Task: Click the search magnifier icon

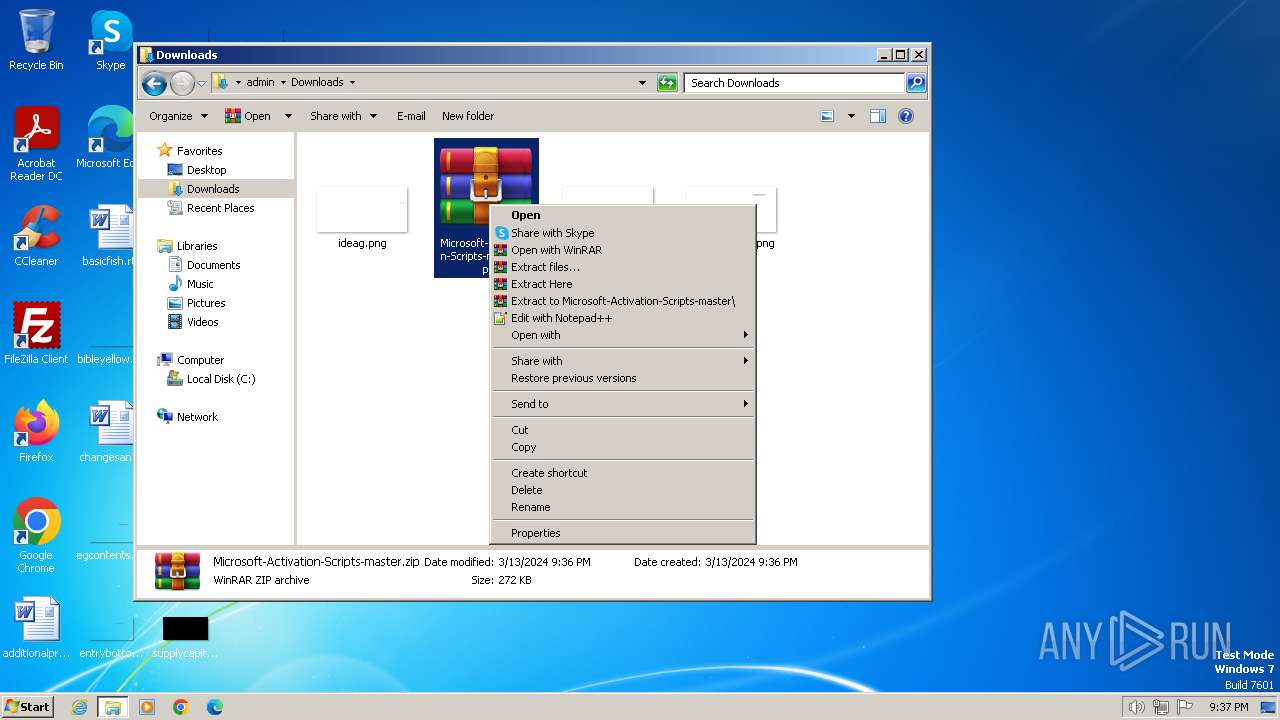Action: [x=915, y=83]
